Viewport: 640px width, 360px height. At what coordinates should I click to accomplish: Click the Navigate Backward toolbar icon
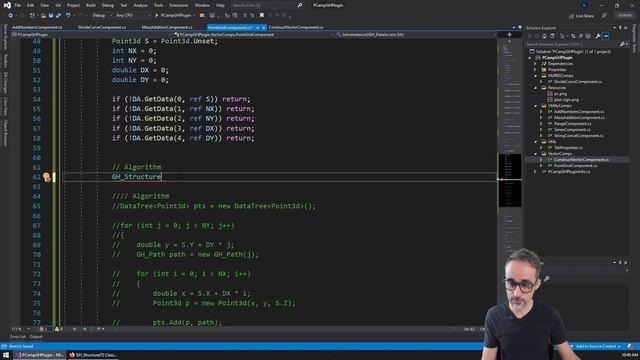tap(11, 16)
